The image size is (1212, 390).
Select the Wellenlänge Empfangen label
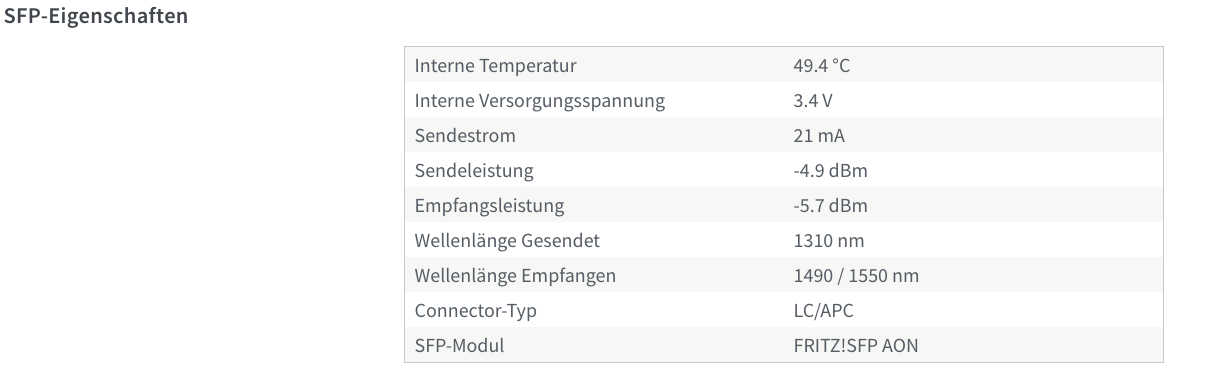point(515,276)
